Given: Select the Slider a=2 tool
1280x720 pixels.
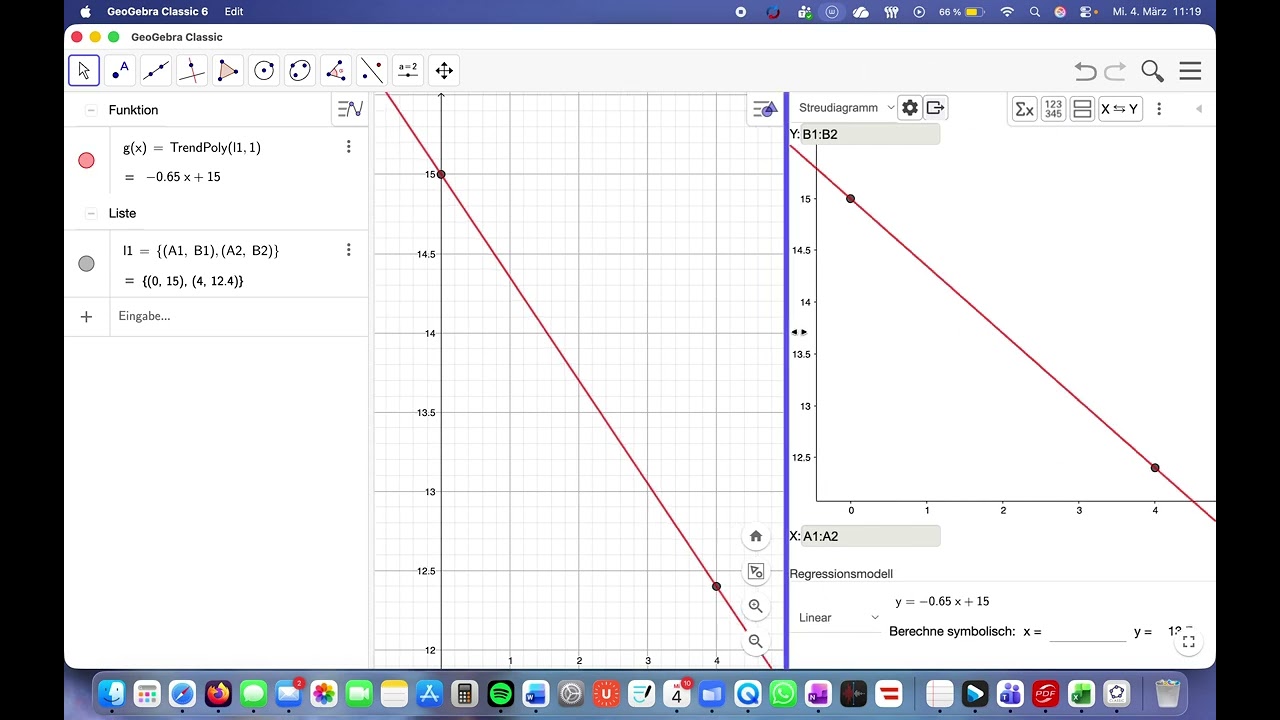Looking at the screenshot, I should pyautogui.click(x=408, y=71).
